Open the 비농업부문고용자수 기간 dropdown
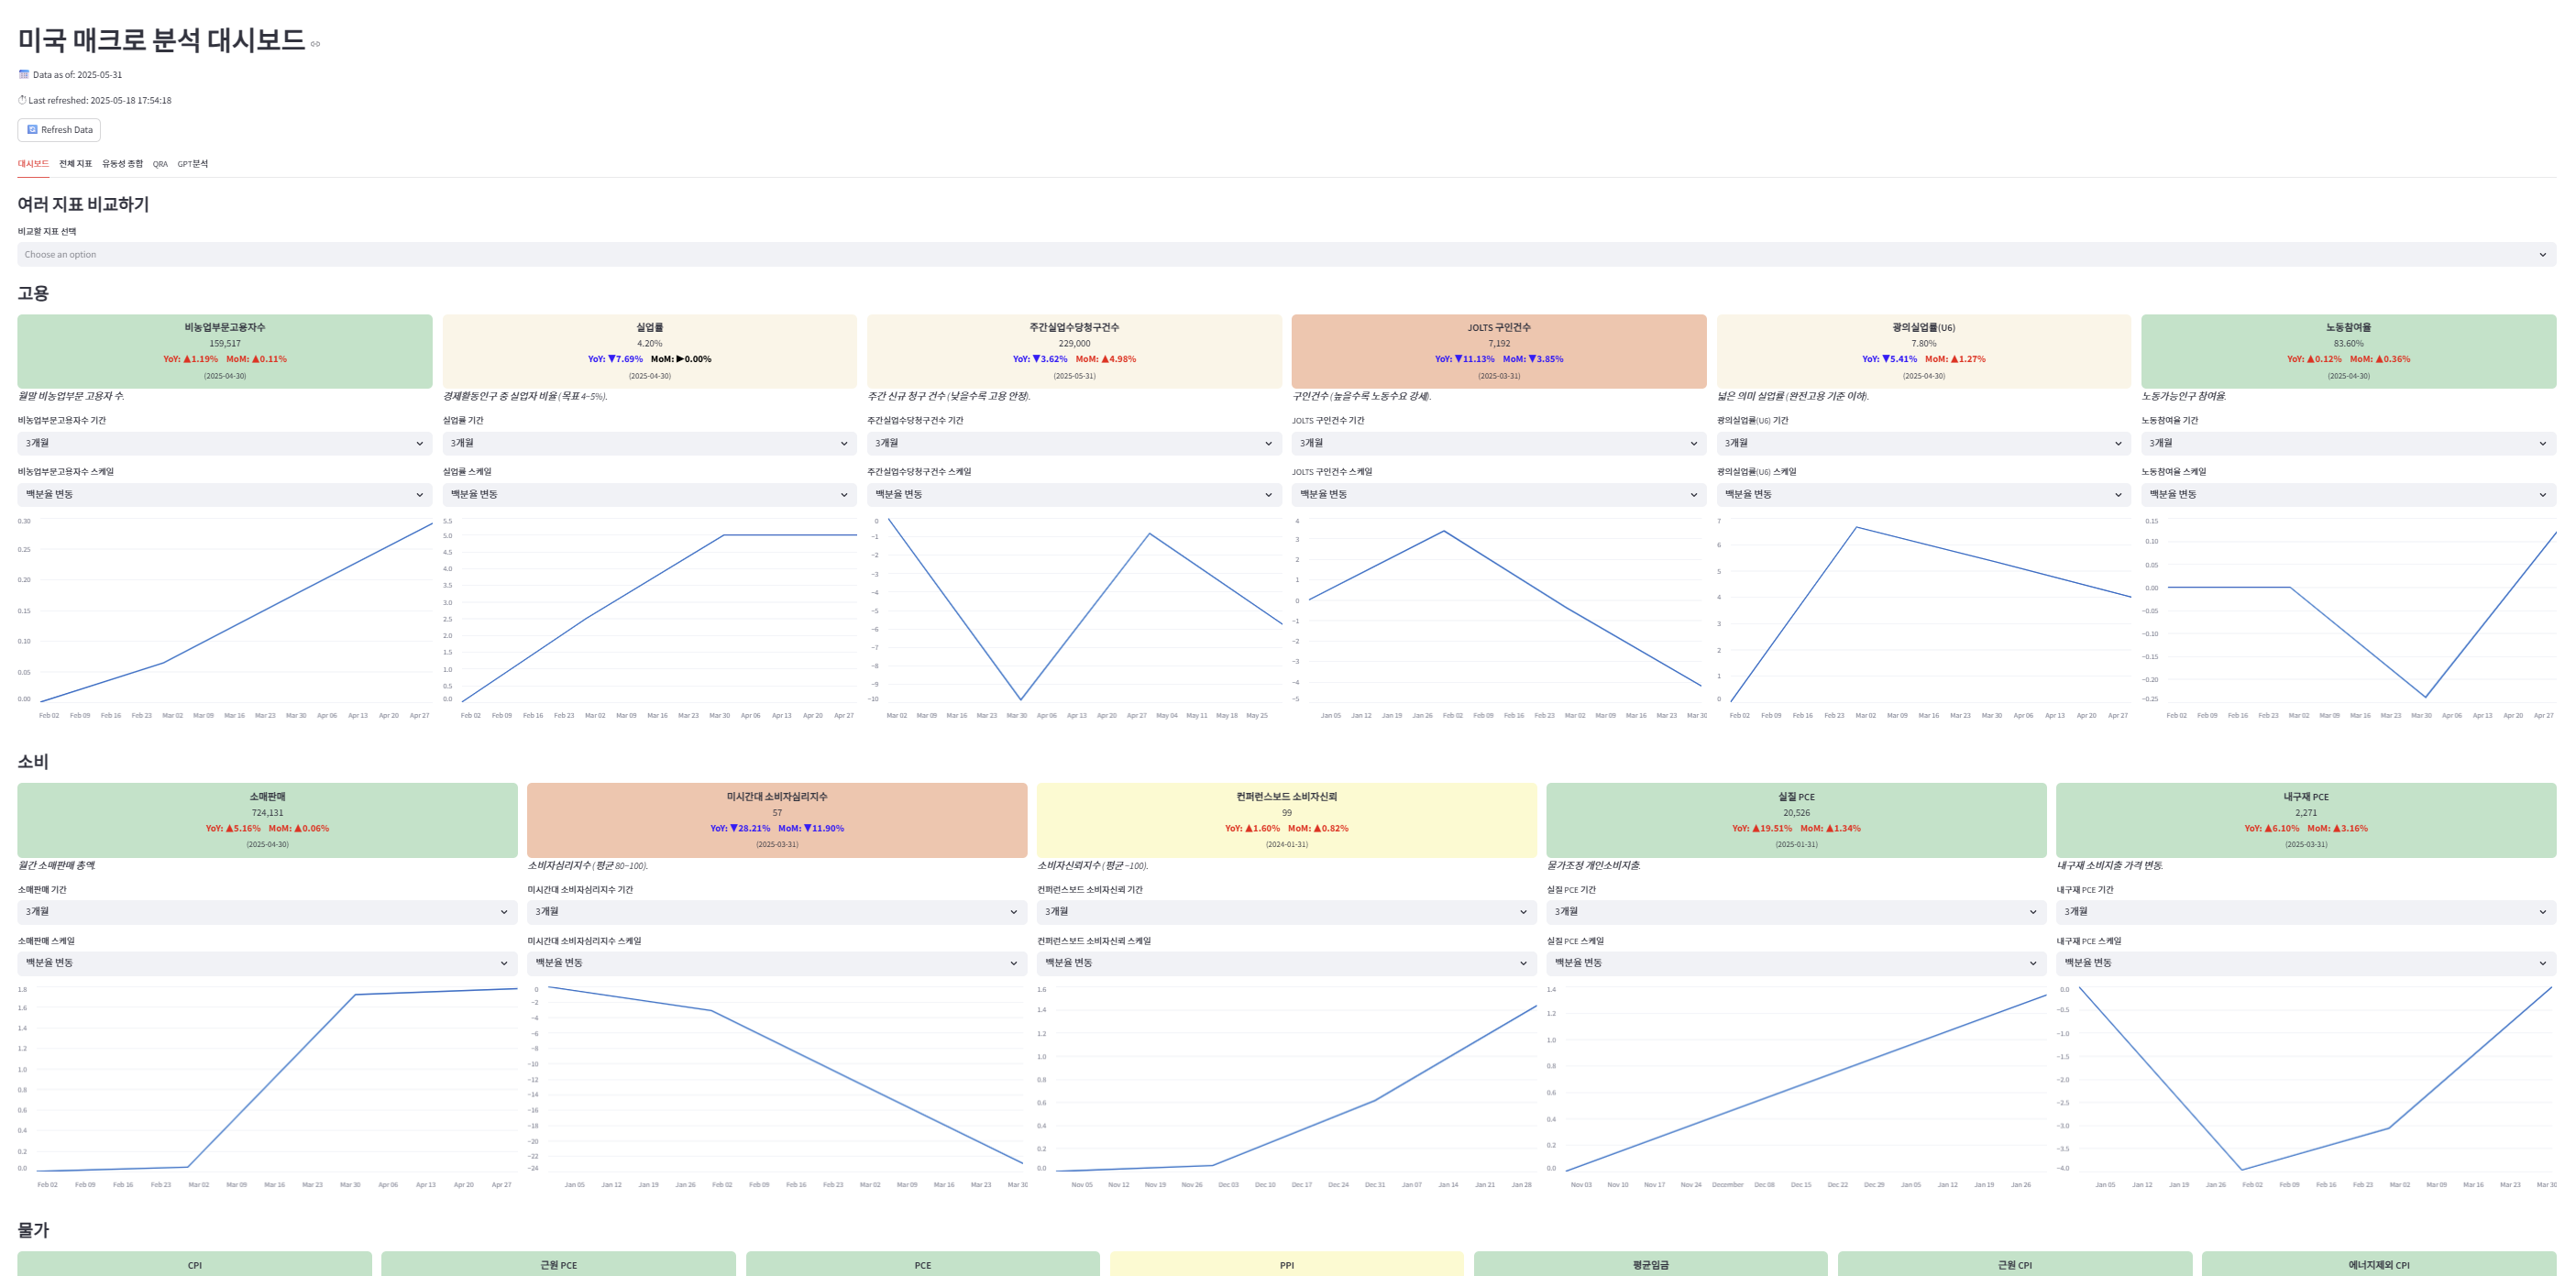Viewport: 2576px width, 1276px height. click(x=225, y=443)
